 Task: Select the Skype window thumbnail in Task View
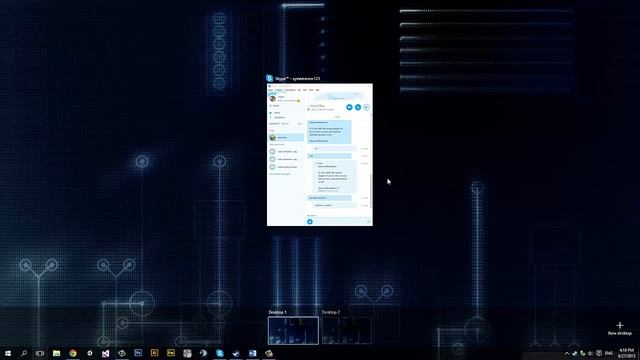[320, 155]
